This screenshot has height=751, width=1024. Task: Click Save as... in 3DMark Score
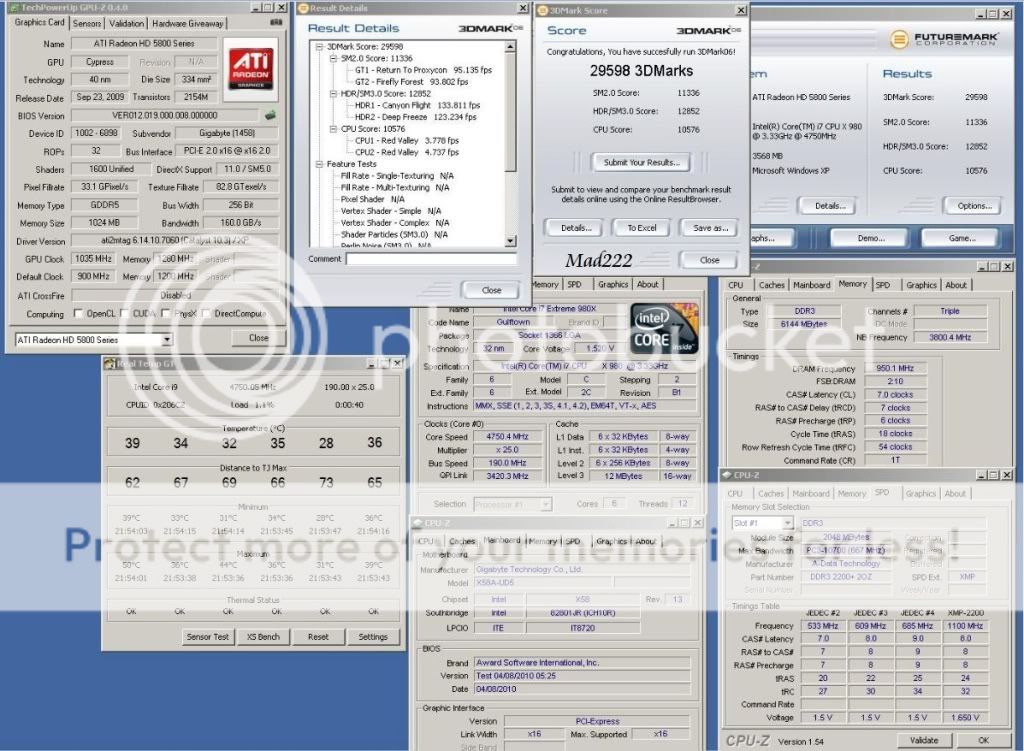click(711, 228)
